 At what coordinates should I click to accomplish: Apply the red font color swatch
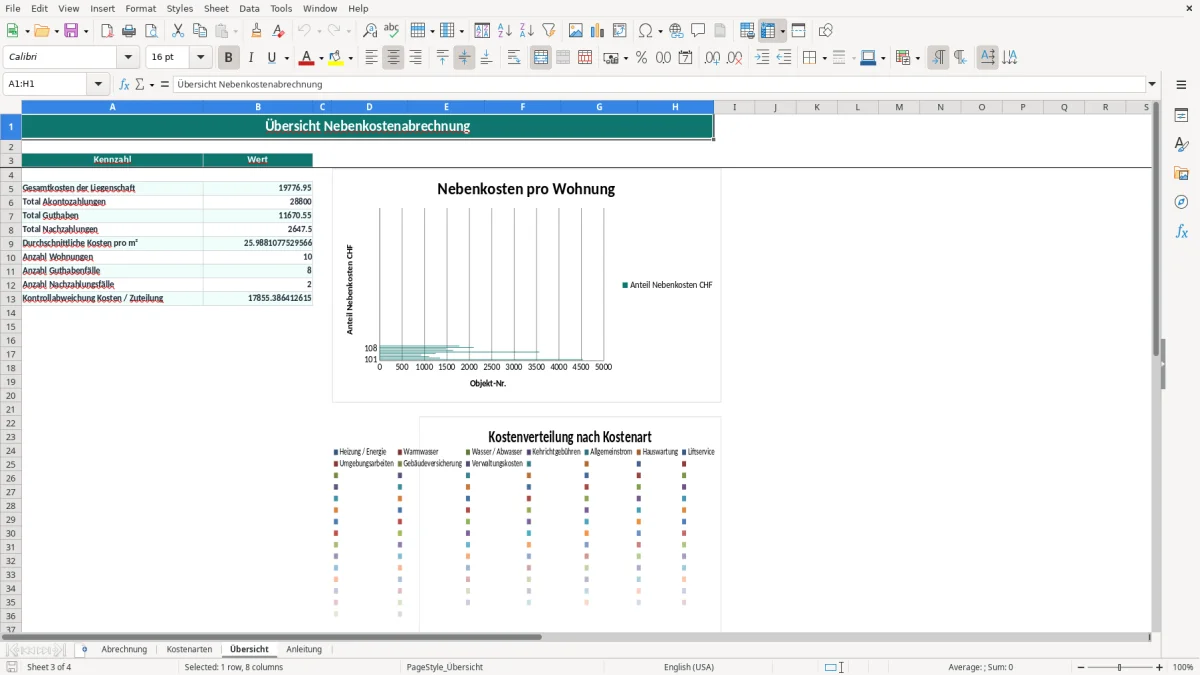[307, 58]
